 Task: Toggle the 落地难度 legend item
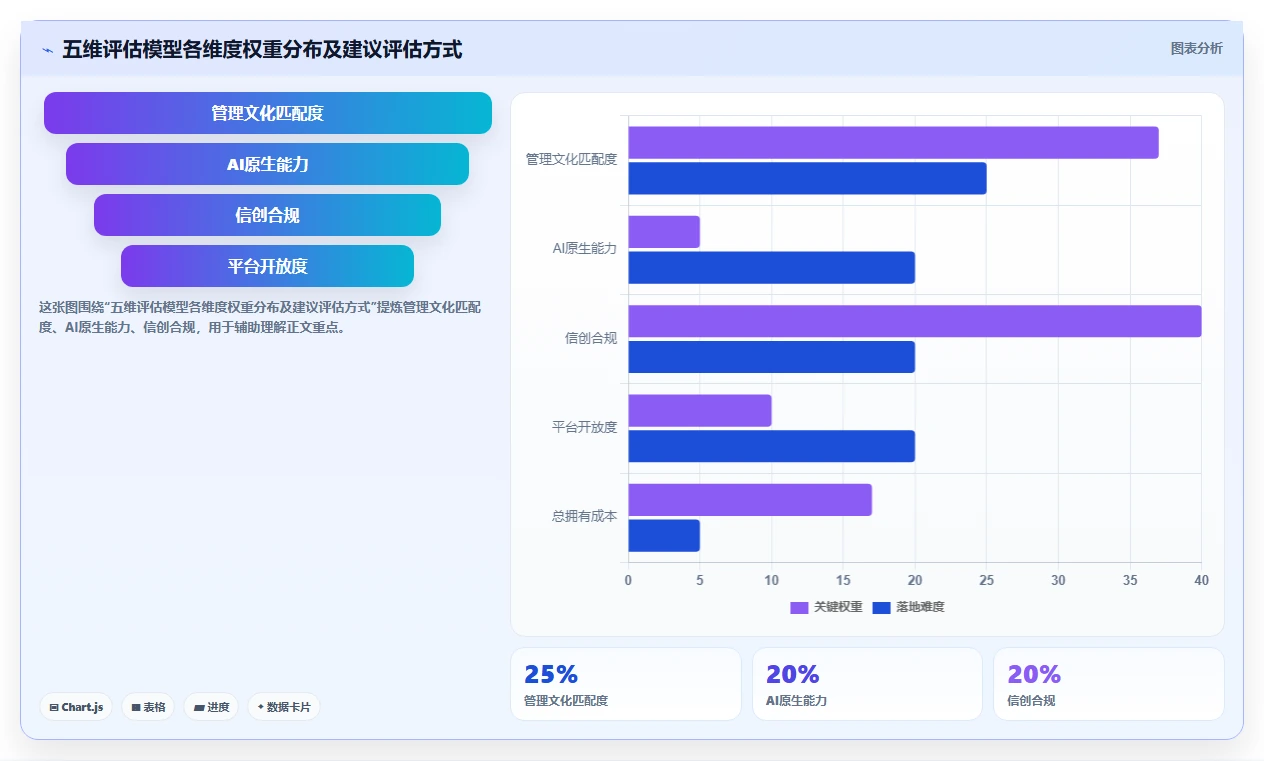point(908,607)
